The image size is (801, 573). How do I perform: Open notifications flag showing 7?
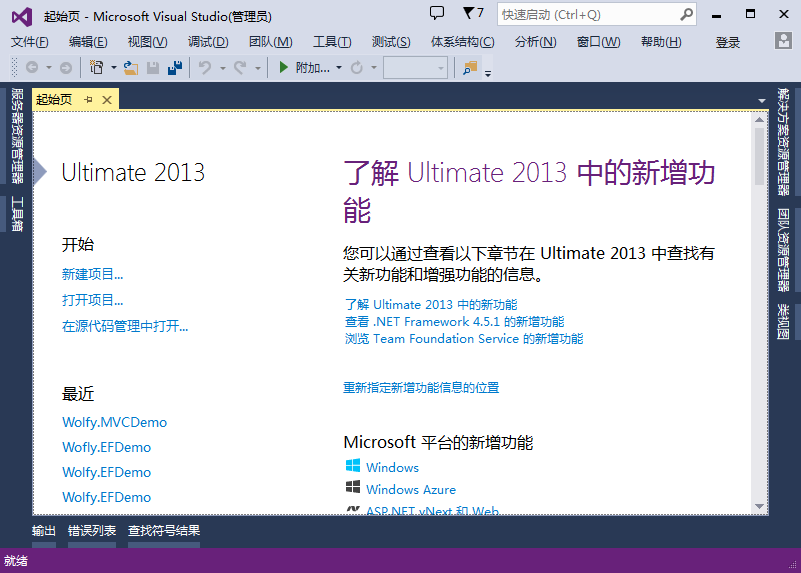tap(473, 13)
